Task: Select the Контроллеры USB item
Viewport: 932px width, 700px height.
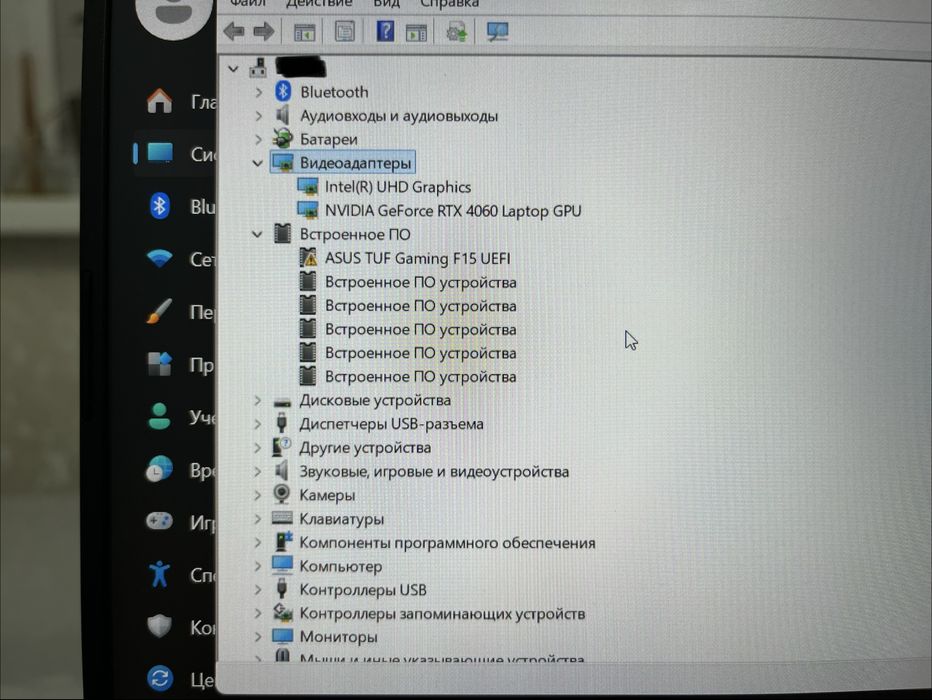Action: click(x=363, y=590)
